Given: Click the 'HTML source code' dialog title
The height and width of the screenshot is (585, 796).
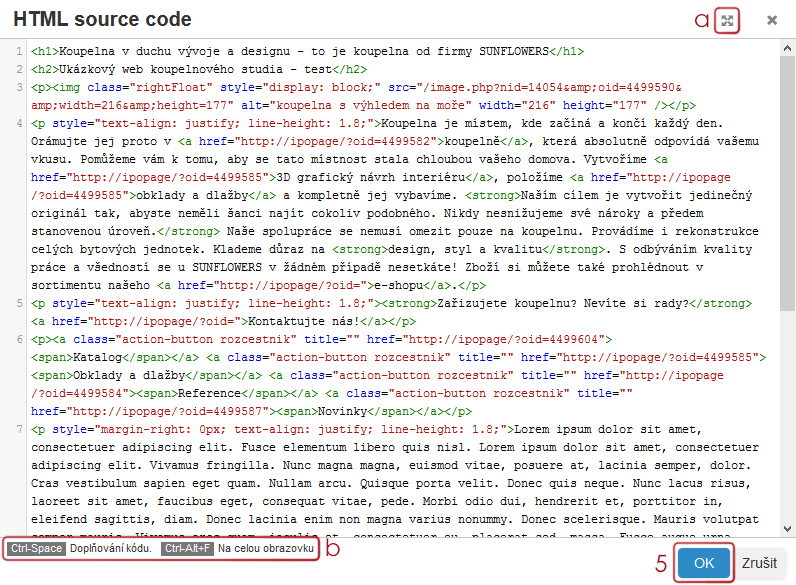Looking at the screenshot, I should 103,20.
